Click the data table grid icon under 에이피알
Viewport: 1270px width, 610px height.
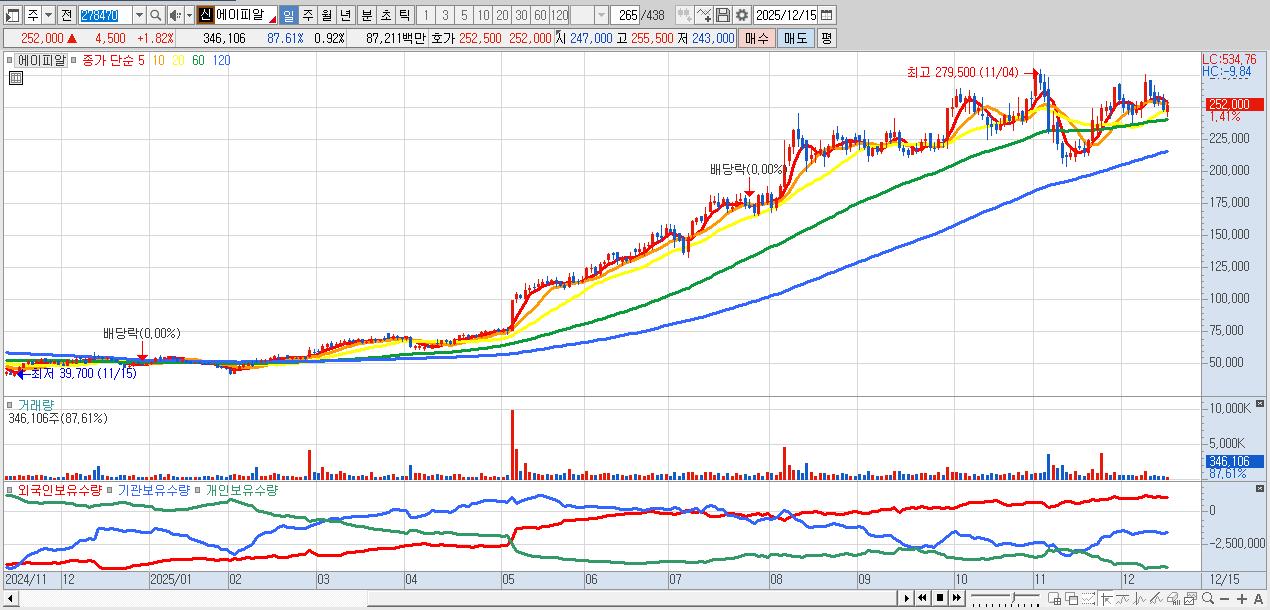15,77
